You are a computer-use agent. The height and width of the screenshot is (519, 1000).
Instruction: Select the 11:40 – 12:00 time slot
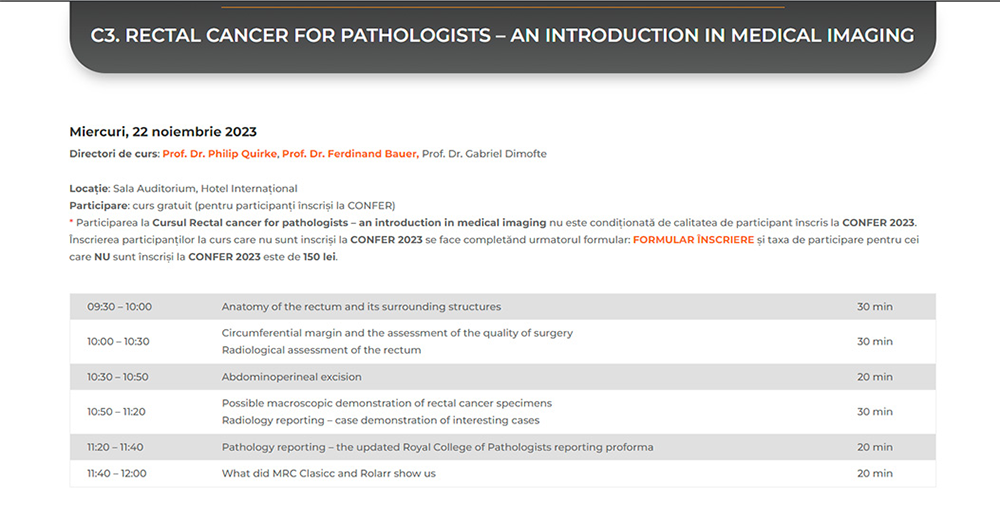(116, 473)
